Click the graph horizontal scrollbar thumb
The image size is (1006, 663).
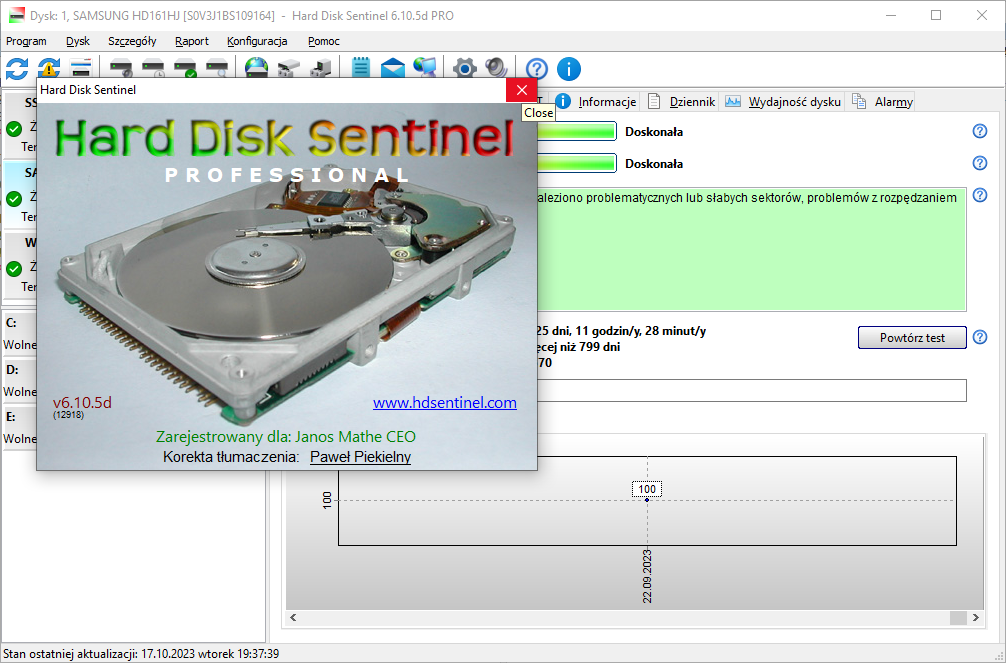tap(958, 617)
